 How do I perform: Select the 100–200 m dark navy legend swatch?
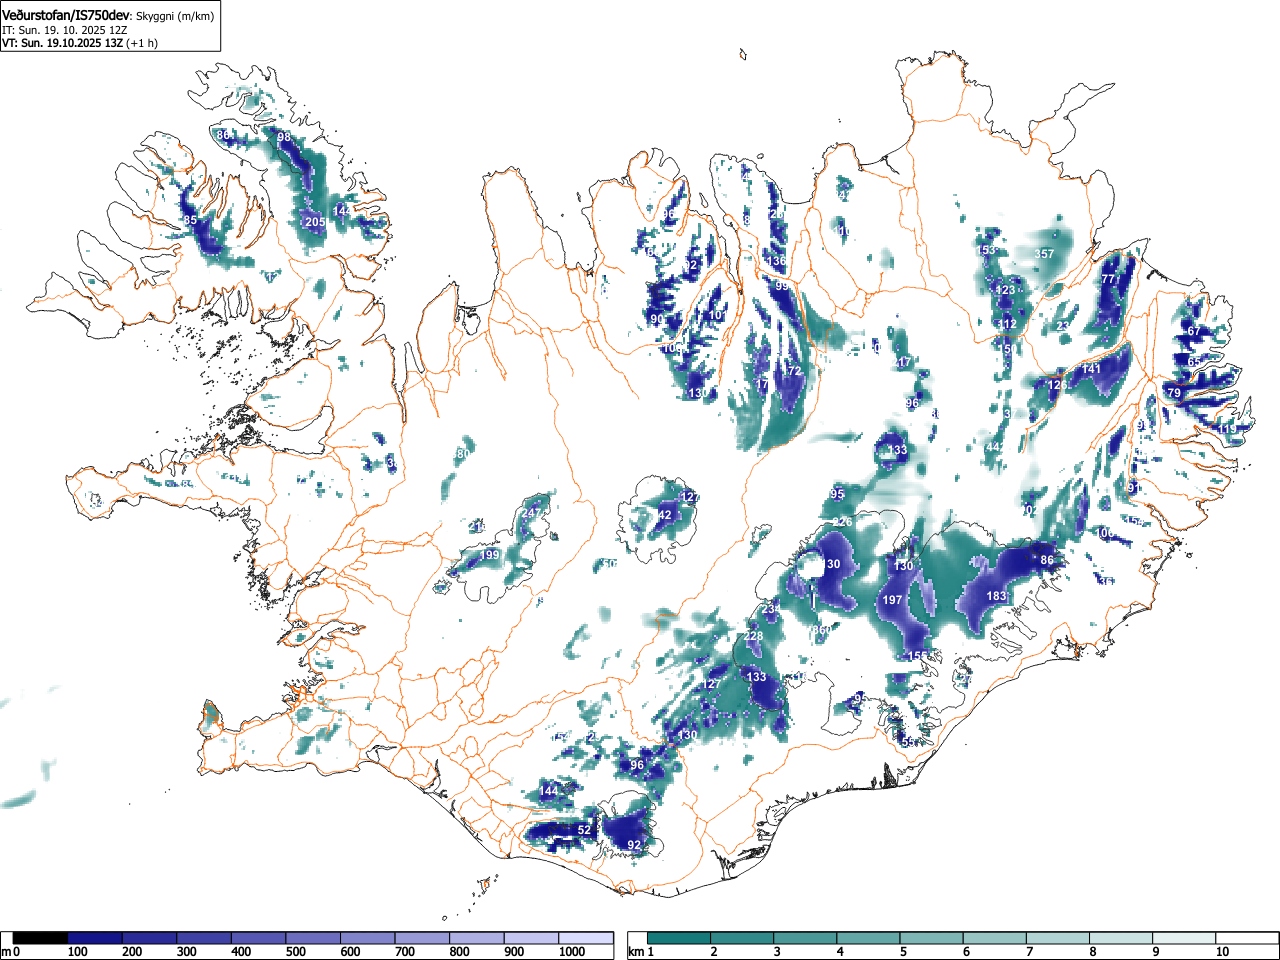click(95, 938)
